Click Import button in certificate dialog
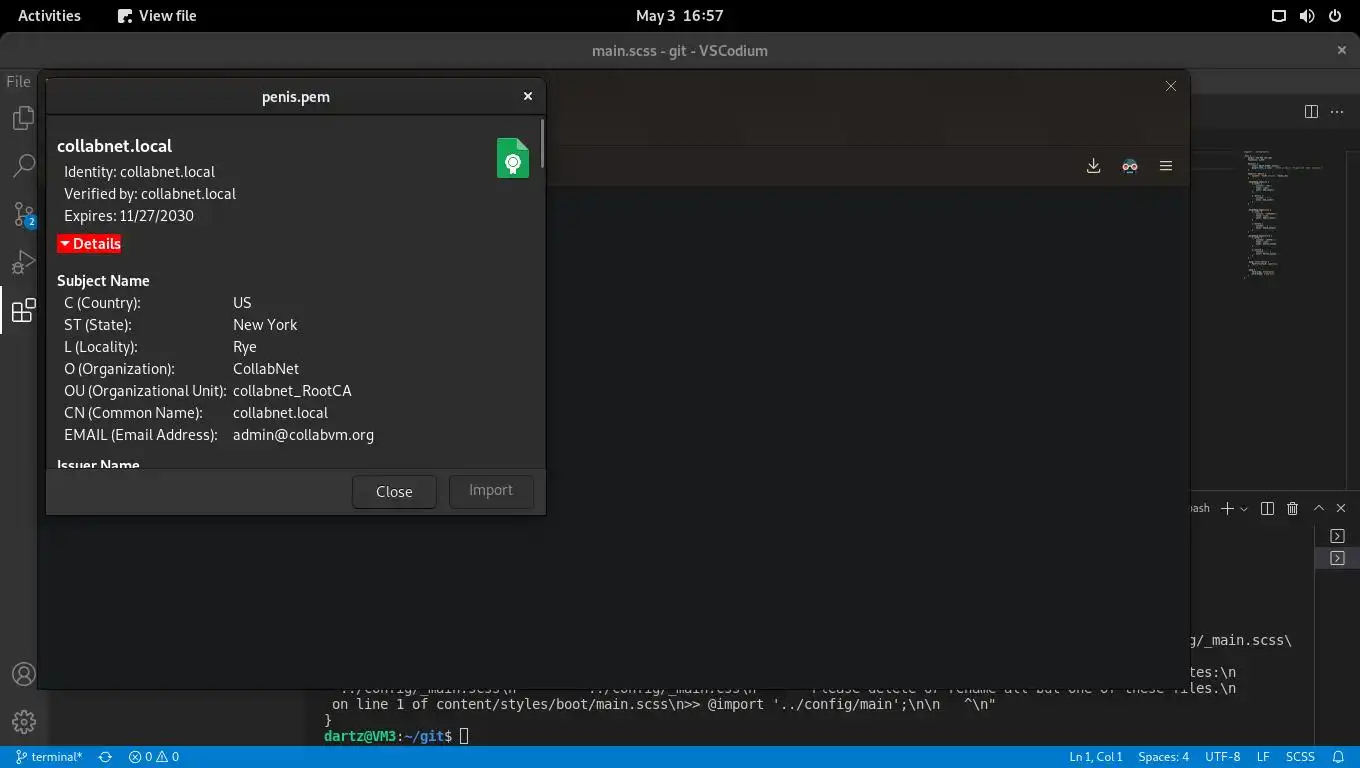 491,490
